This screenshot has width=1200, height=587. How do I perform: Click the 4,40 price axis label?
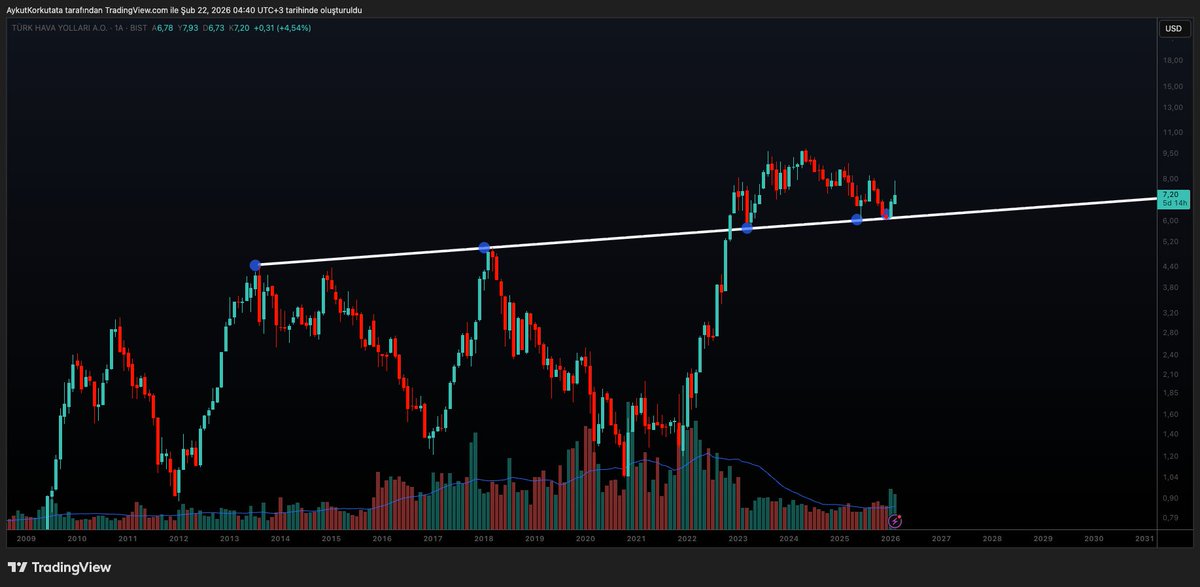coord(1172,265)
